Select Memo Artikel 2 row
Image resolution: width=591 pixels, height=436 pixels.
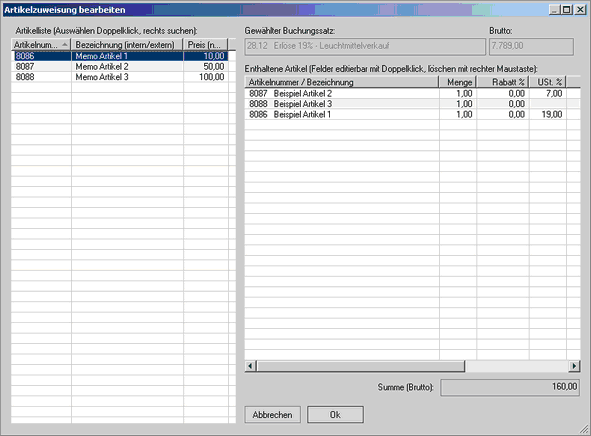120,67
